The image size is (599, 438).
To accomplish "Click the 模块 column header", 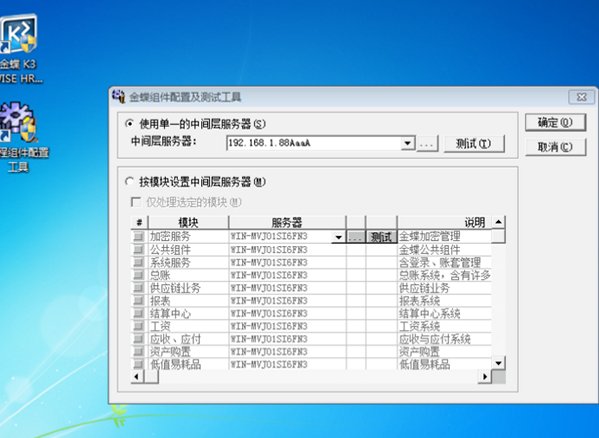I will coord(188,222).
